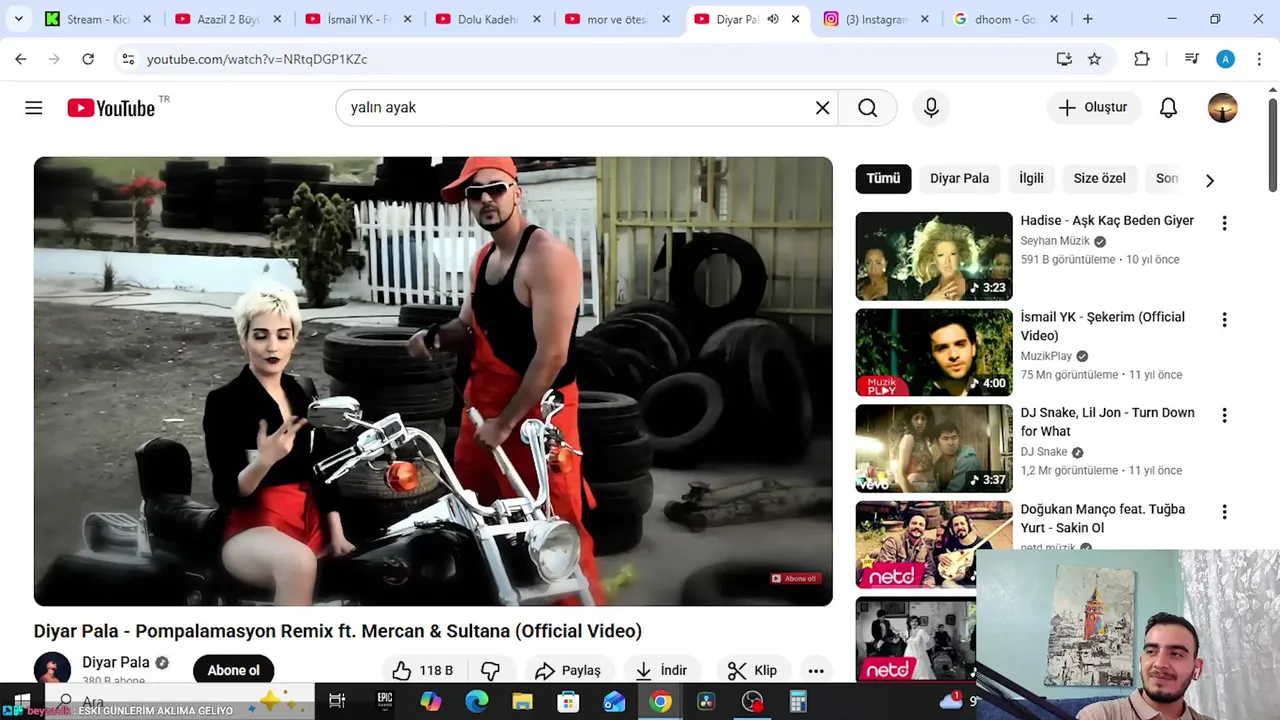Click the magnifier search button
Viewport: 1280px width, 720px height.
[867, 108]
